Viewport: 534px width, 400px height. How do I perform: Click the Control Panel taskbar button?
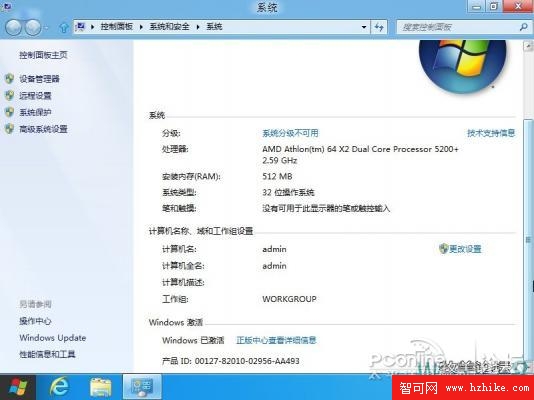[142, 387]
